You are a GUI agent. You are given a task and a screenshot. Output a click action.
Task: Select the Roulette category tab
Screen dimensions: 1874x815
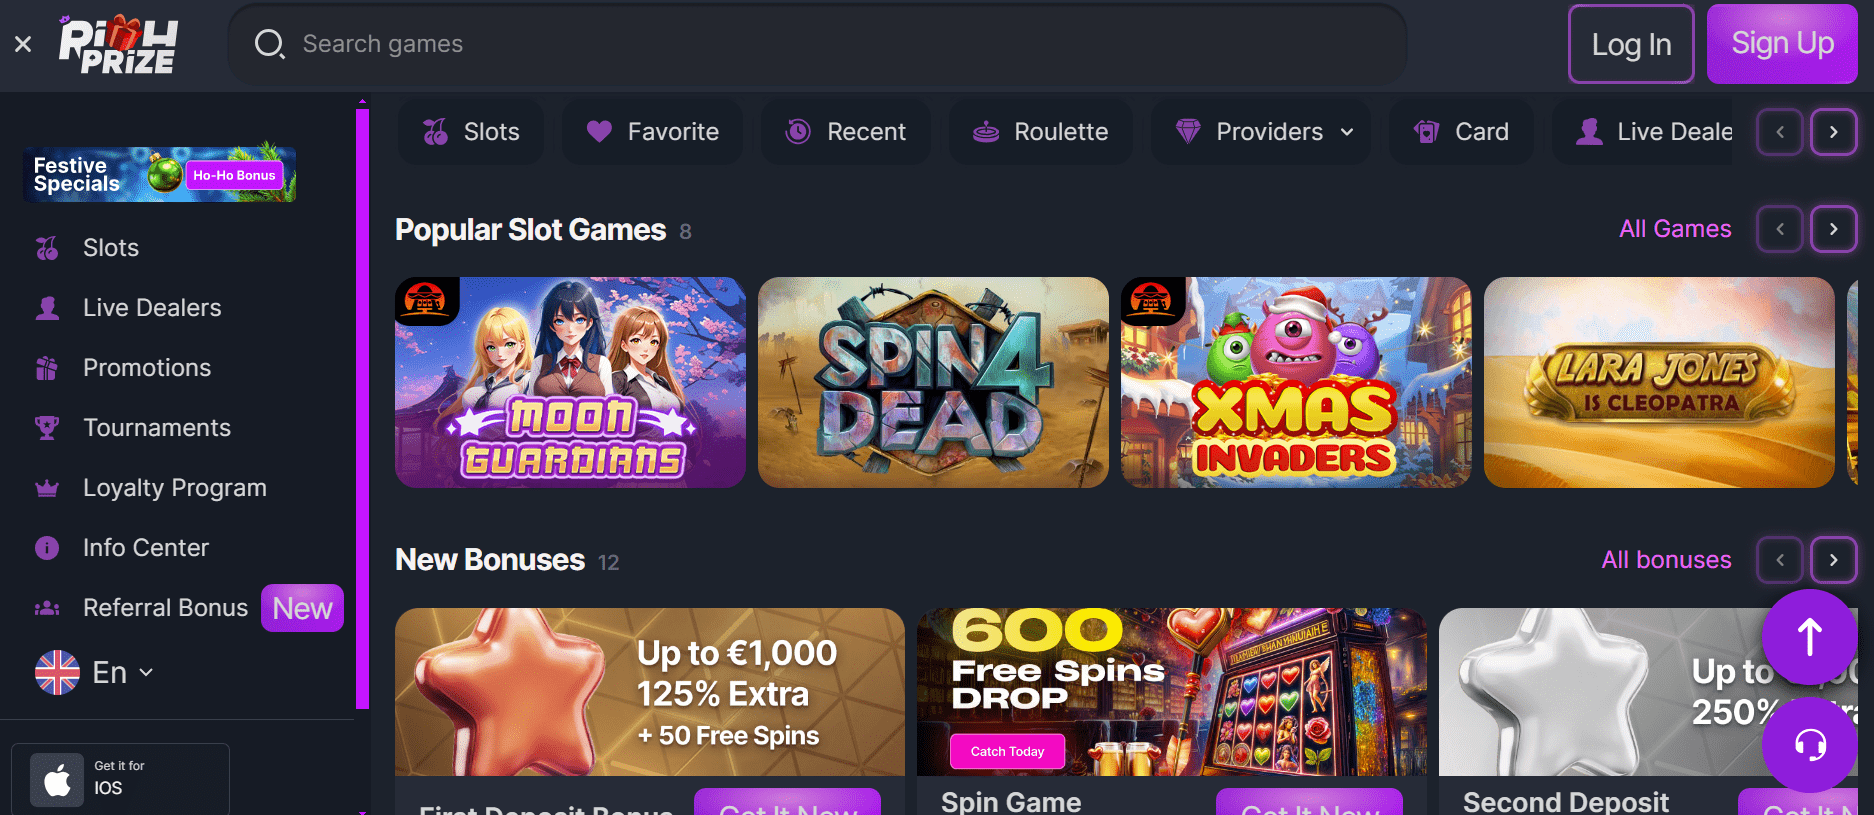(x=1041, y=132)
